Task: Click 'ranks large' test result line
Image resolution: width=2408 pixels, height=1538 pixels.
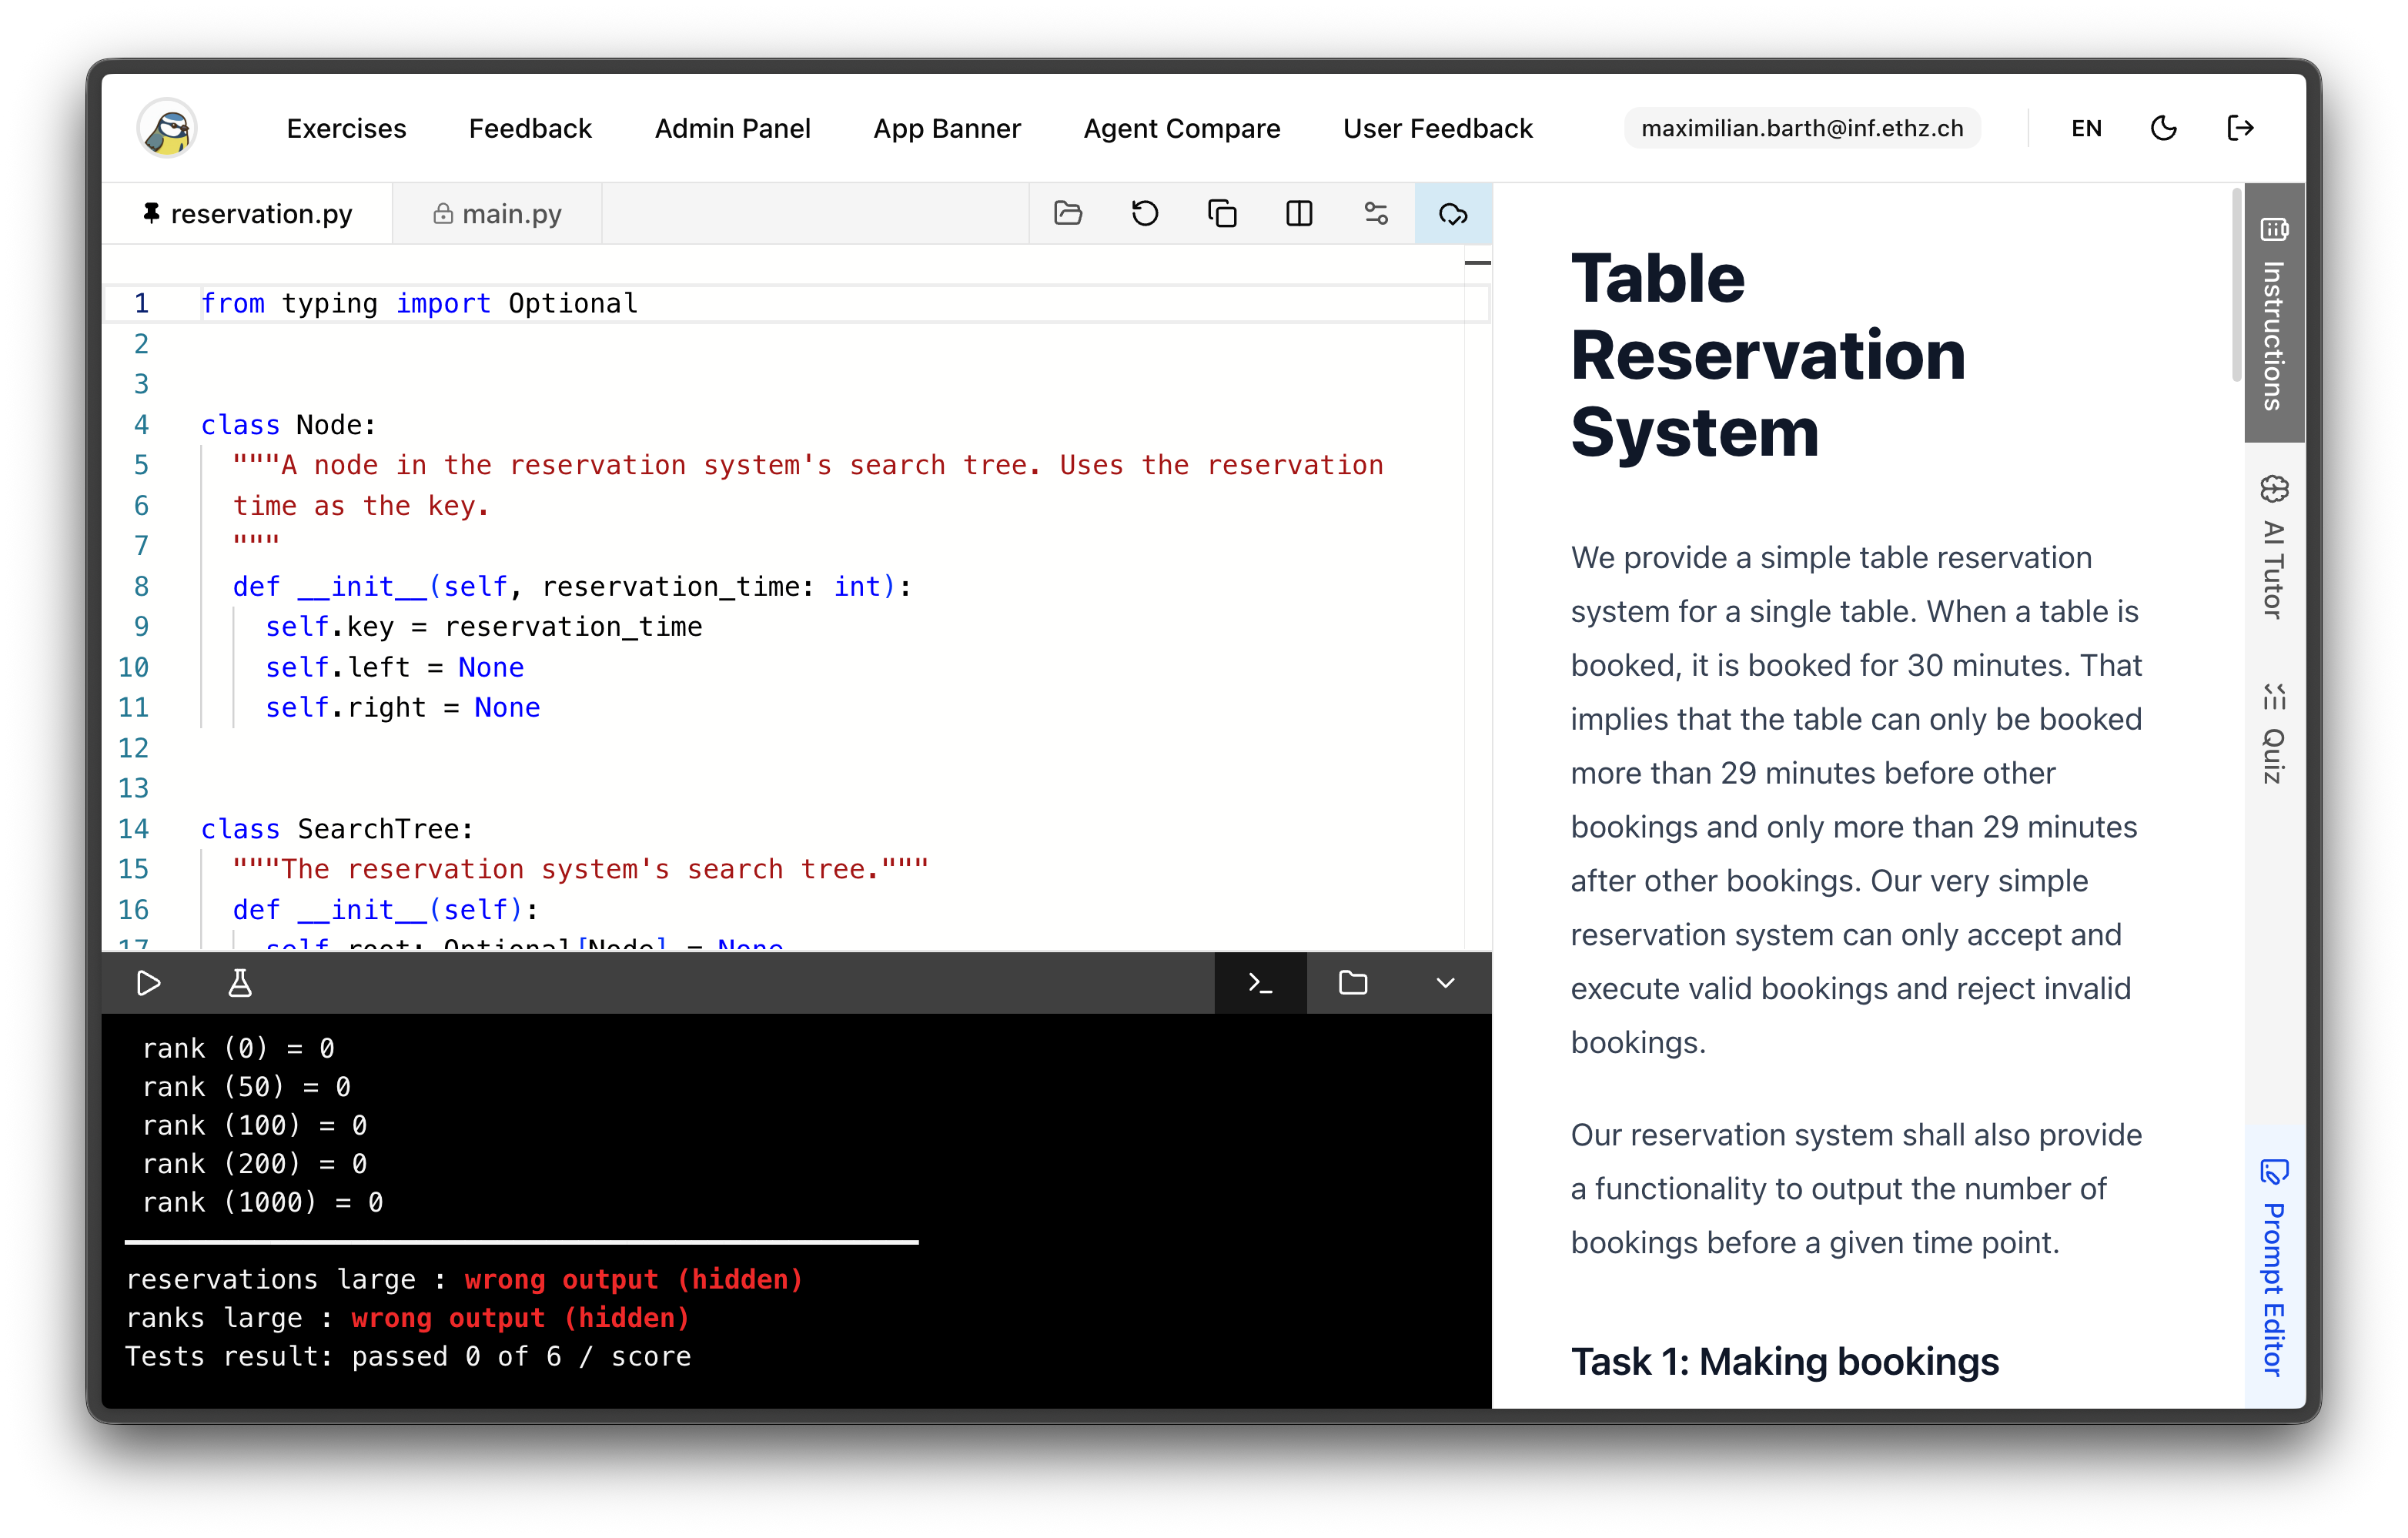Action: 408,1317
